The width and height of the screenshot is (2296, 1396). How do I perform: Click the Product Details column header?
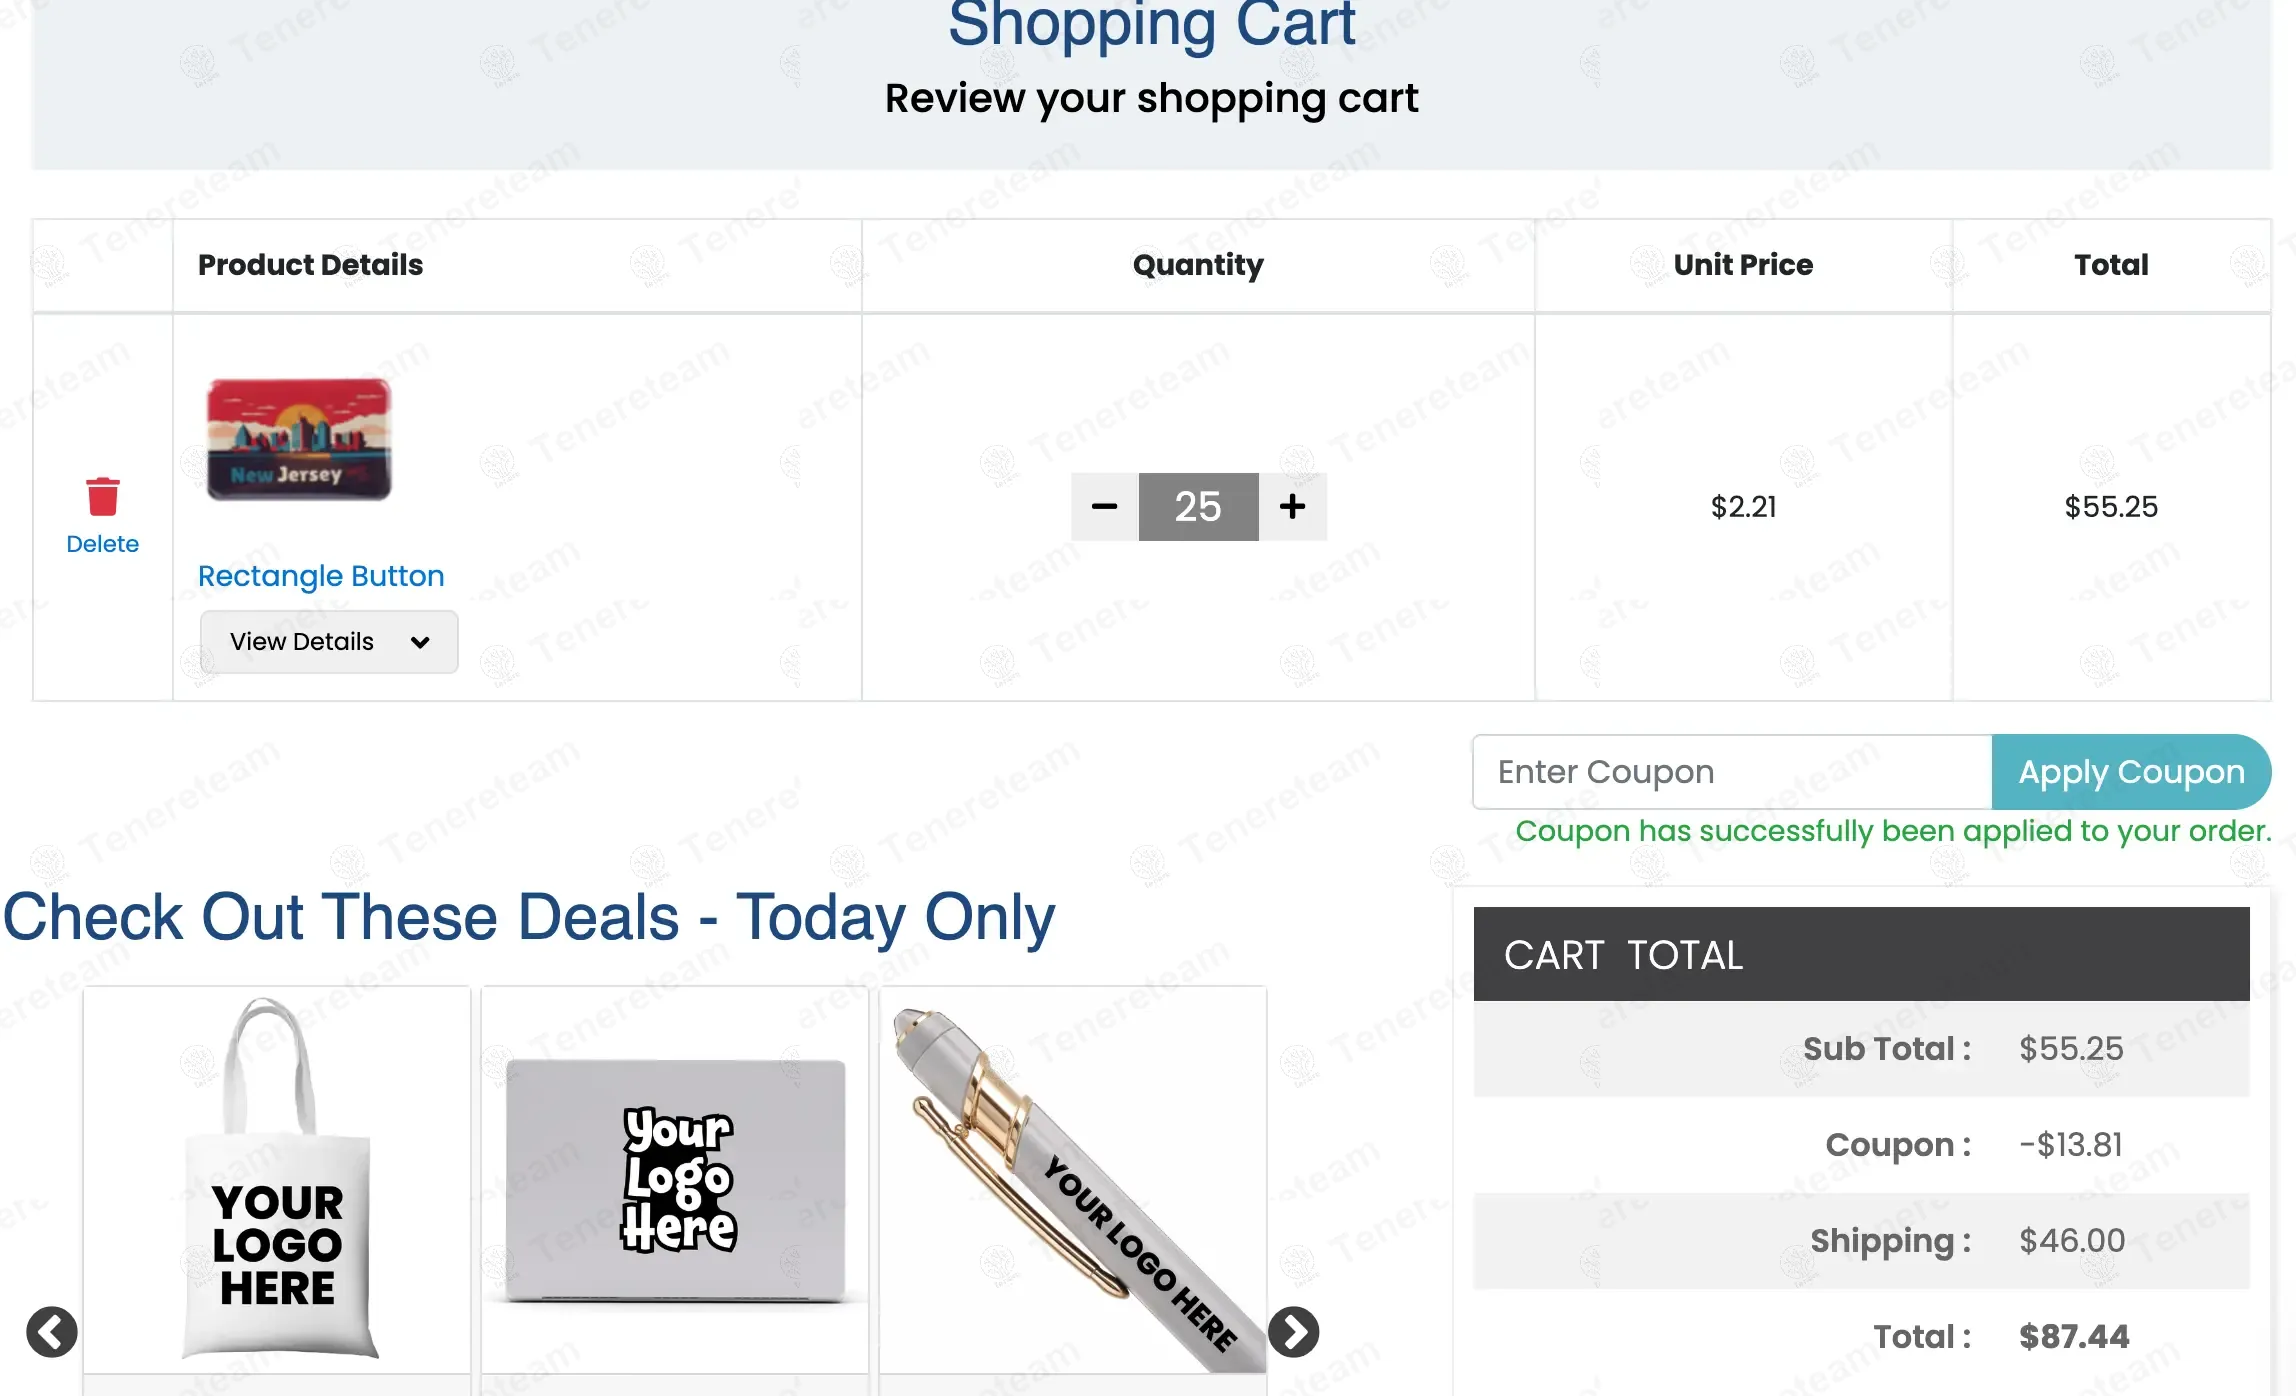310,265
